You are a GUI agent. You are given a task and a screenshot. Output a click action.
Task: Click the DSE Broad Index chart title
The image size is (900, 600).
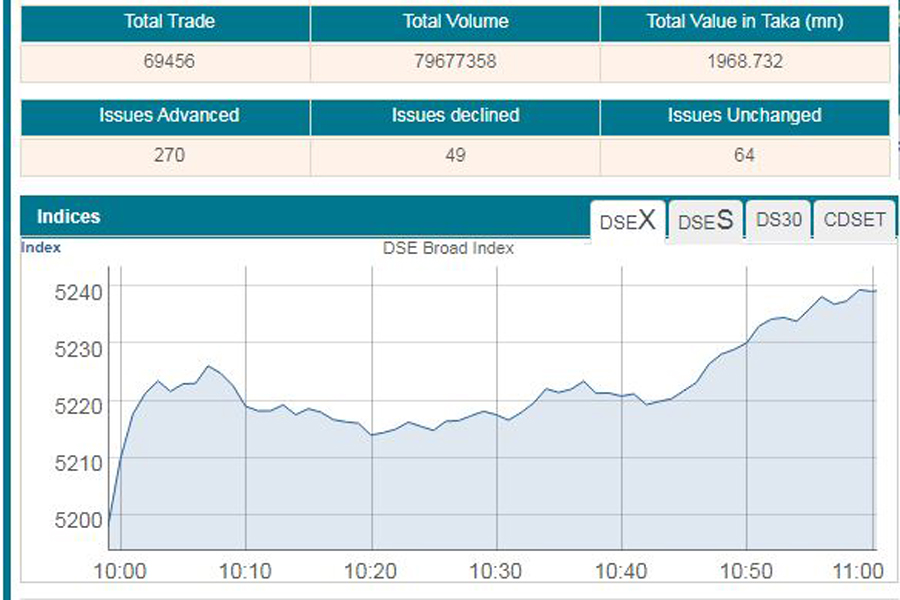(x=448, y=248)
